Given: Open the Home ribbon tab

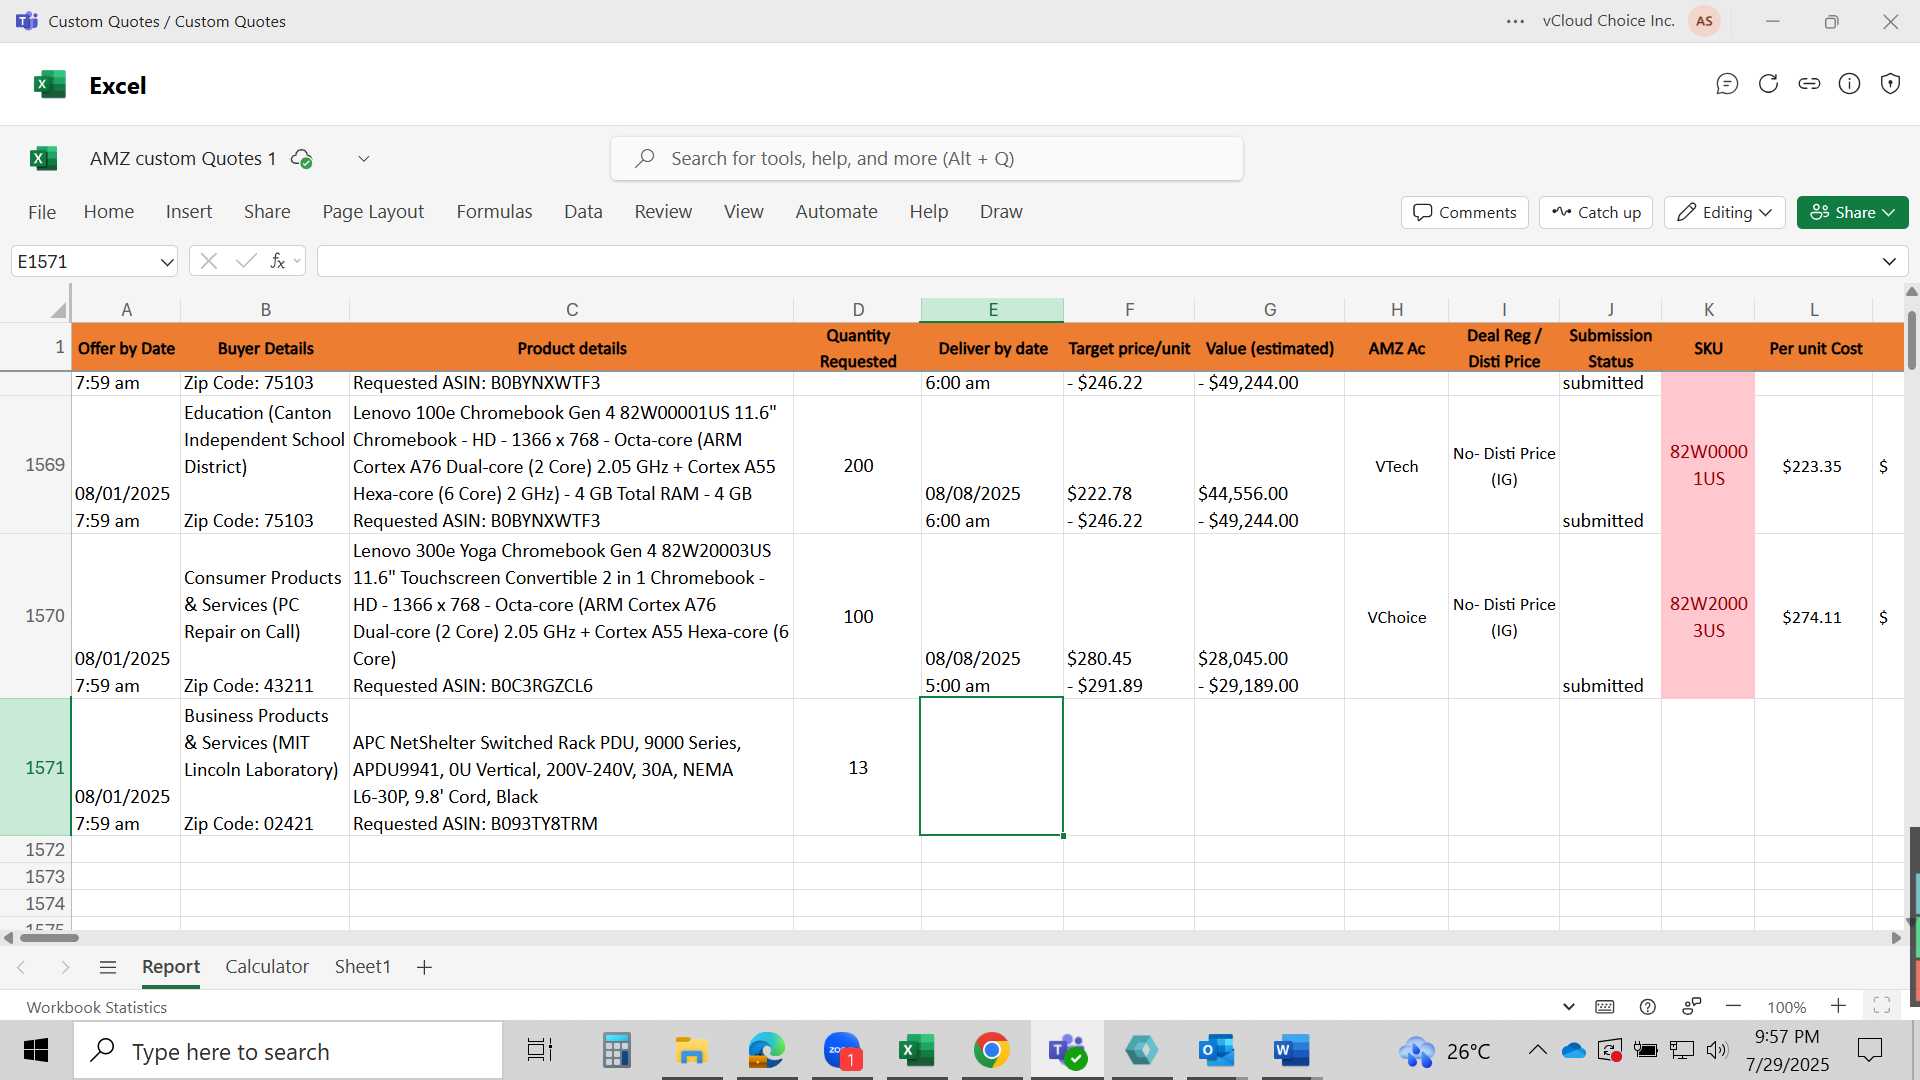Looking at the screenshot, I should (x=109, y=212).
